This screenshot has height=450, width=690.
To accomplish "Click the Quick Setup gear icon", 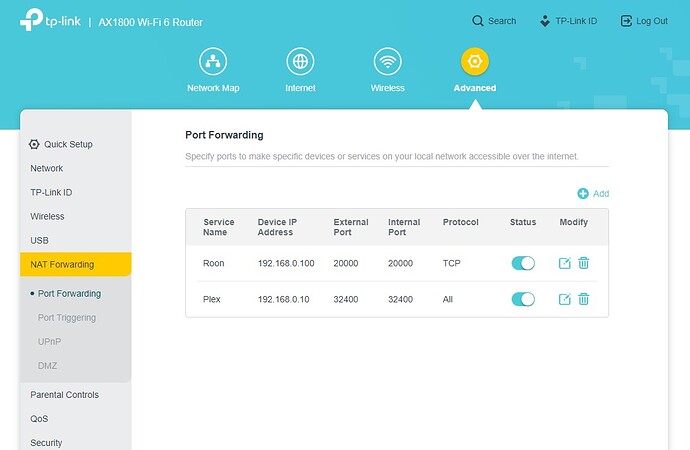I will coord(34,144).
